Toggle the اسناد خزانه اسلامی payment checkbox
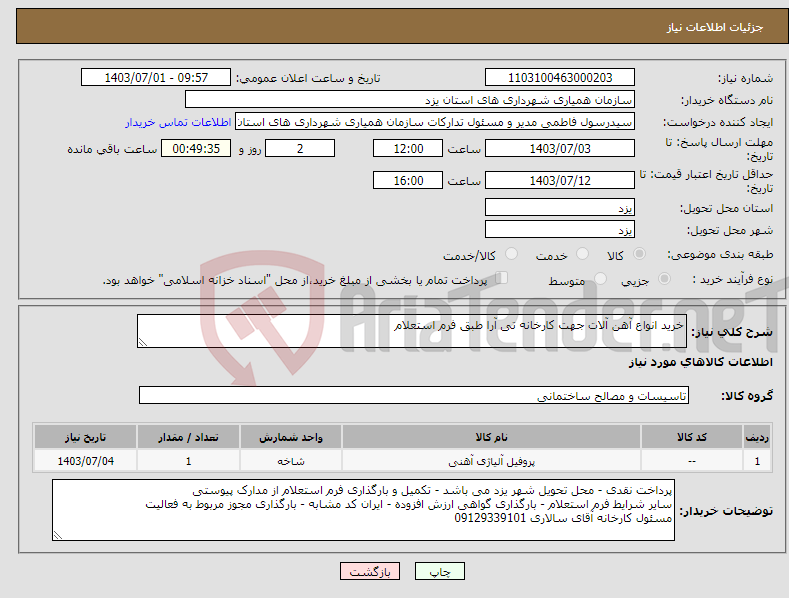This screenshot has height=598, width=789. tap(501, 278)
